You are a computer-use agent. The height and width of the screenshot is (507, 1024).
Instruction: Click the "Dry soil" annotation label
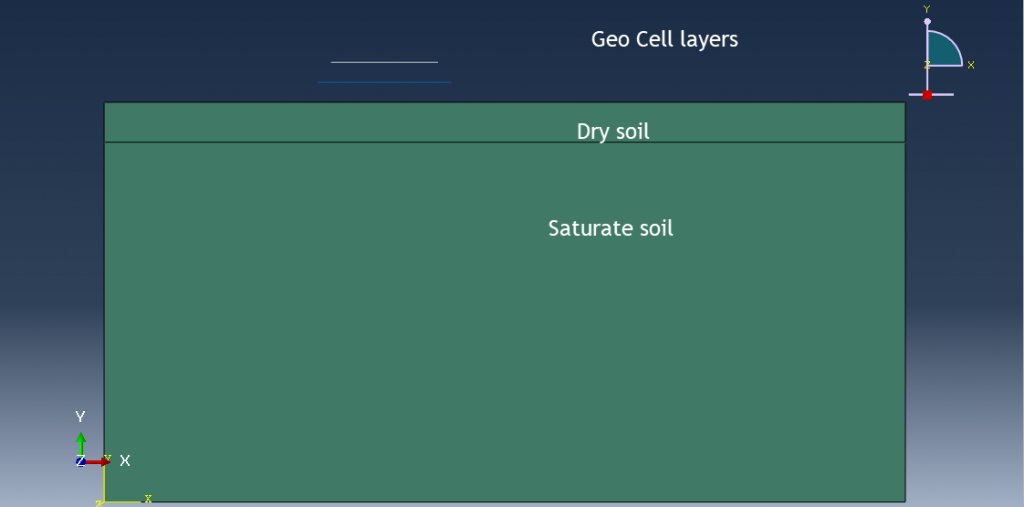613,131
